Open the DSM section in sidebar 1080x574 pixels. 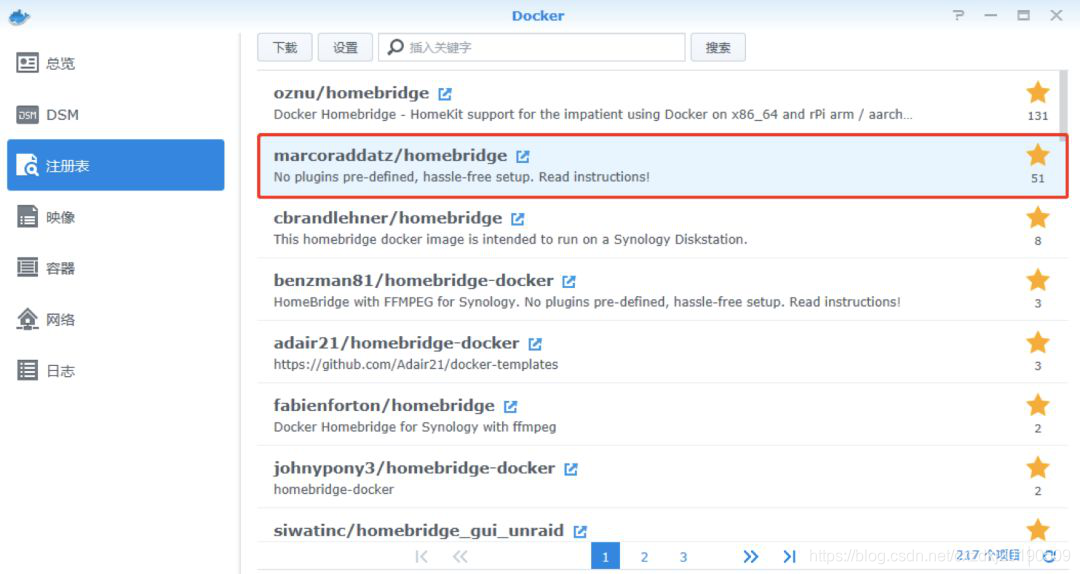pyautogui.click(x=116, y=114)
